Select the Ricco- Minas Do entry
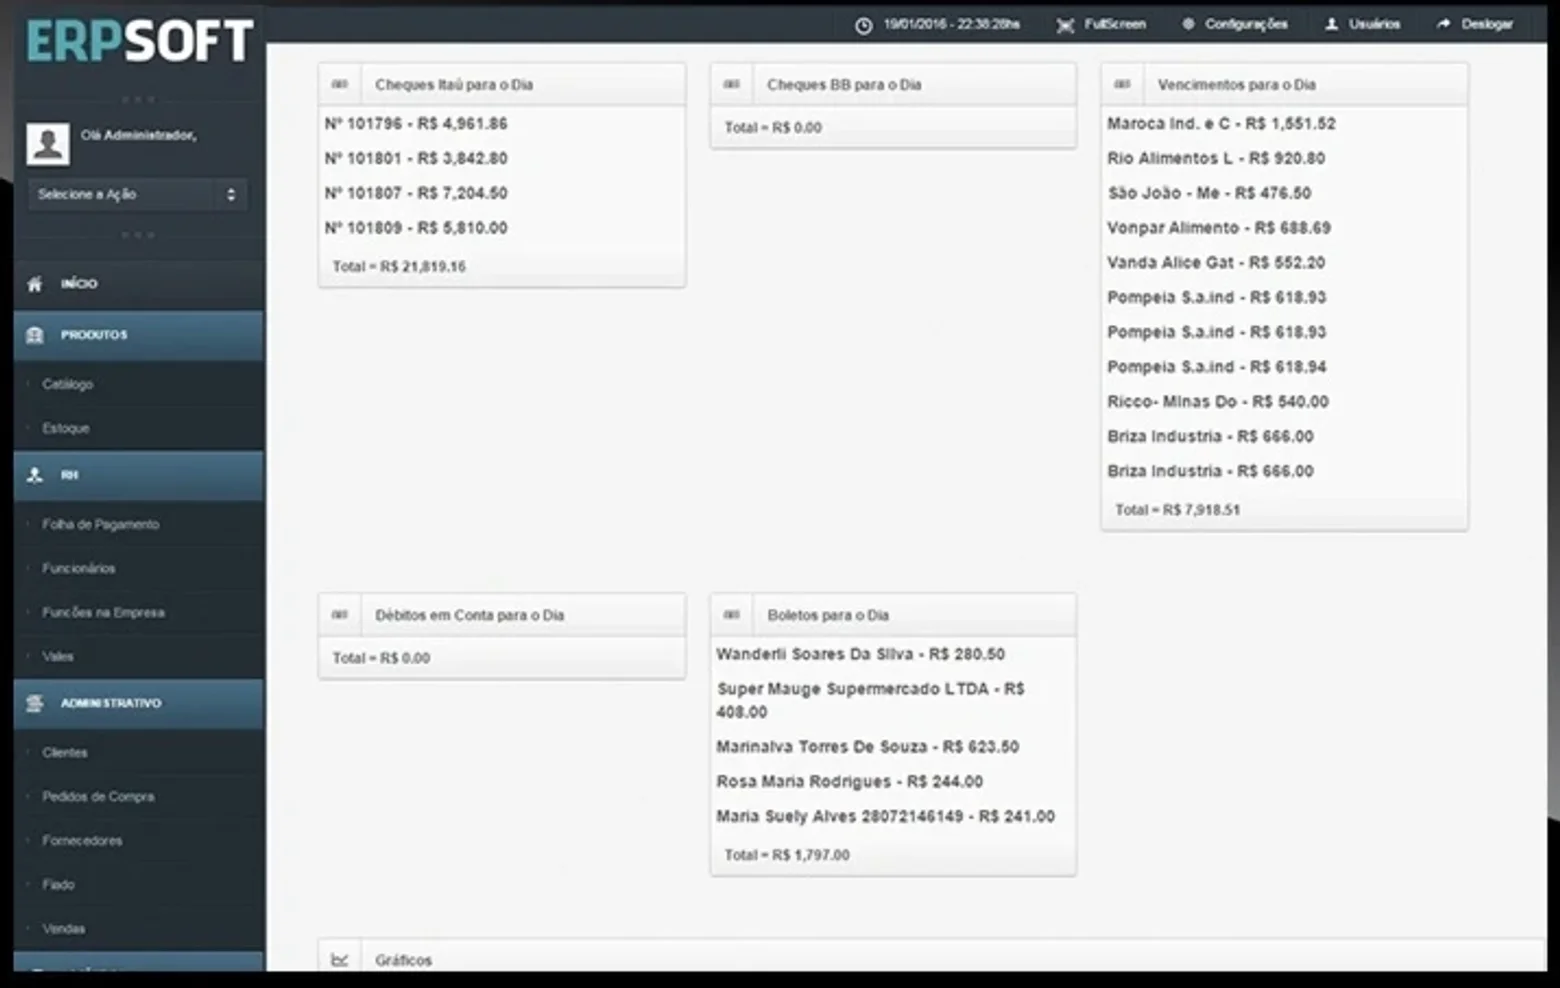The width and height of the screenshot is (1560, 988). click(1218, 402)
